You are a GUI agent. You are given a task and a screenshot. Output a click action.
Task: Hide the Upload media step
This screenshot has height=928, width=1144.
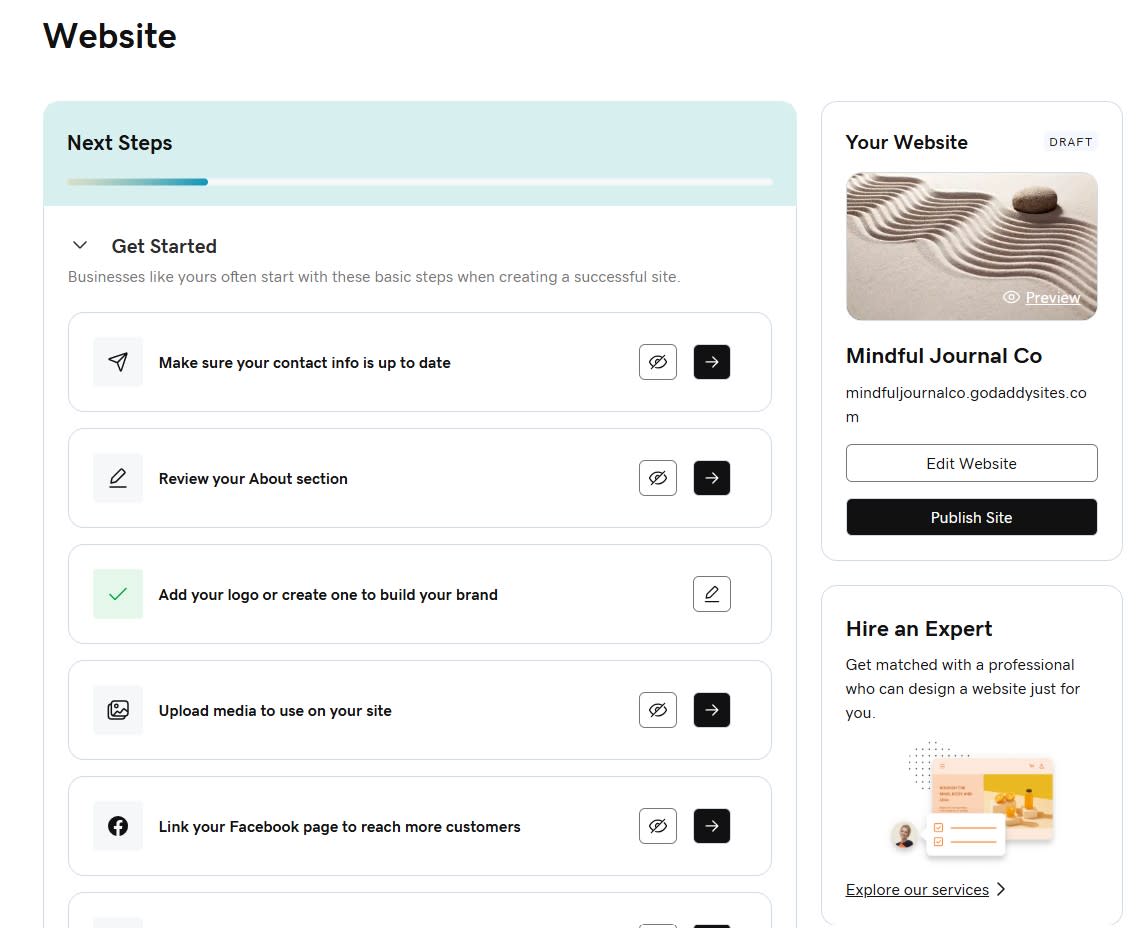click(658, 710)
